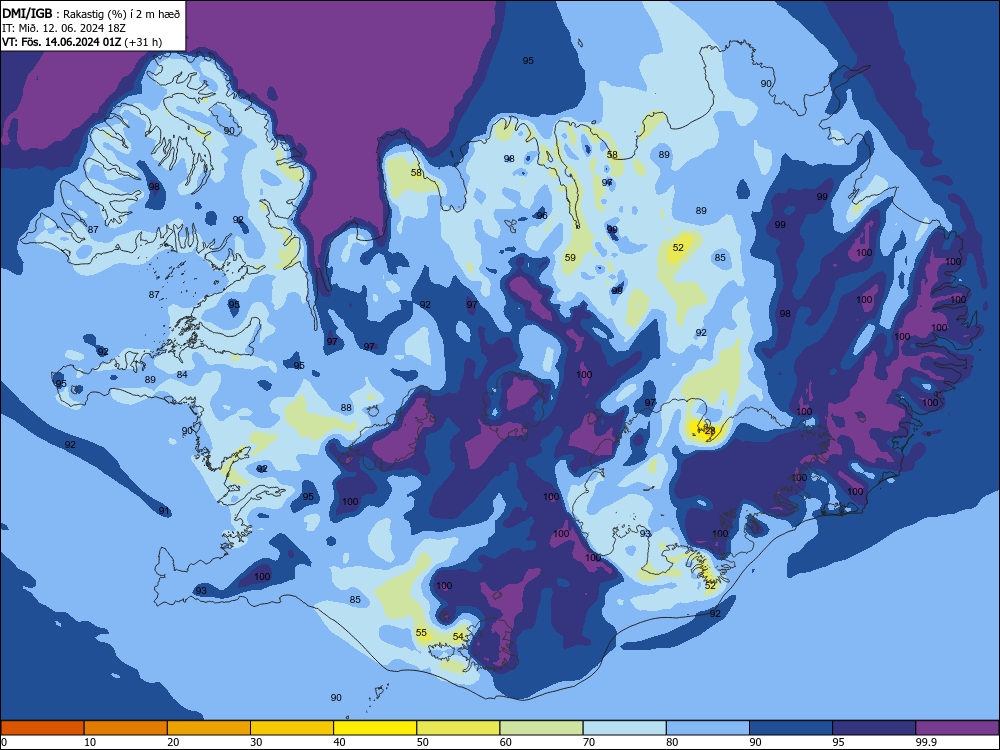
Task: Click the '20' legend tick label
Action: (x=173, y=742)
